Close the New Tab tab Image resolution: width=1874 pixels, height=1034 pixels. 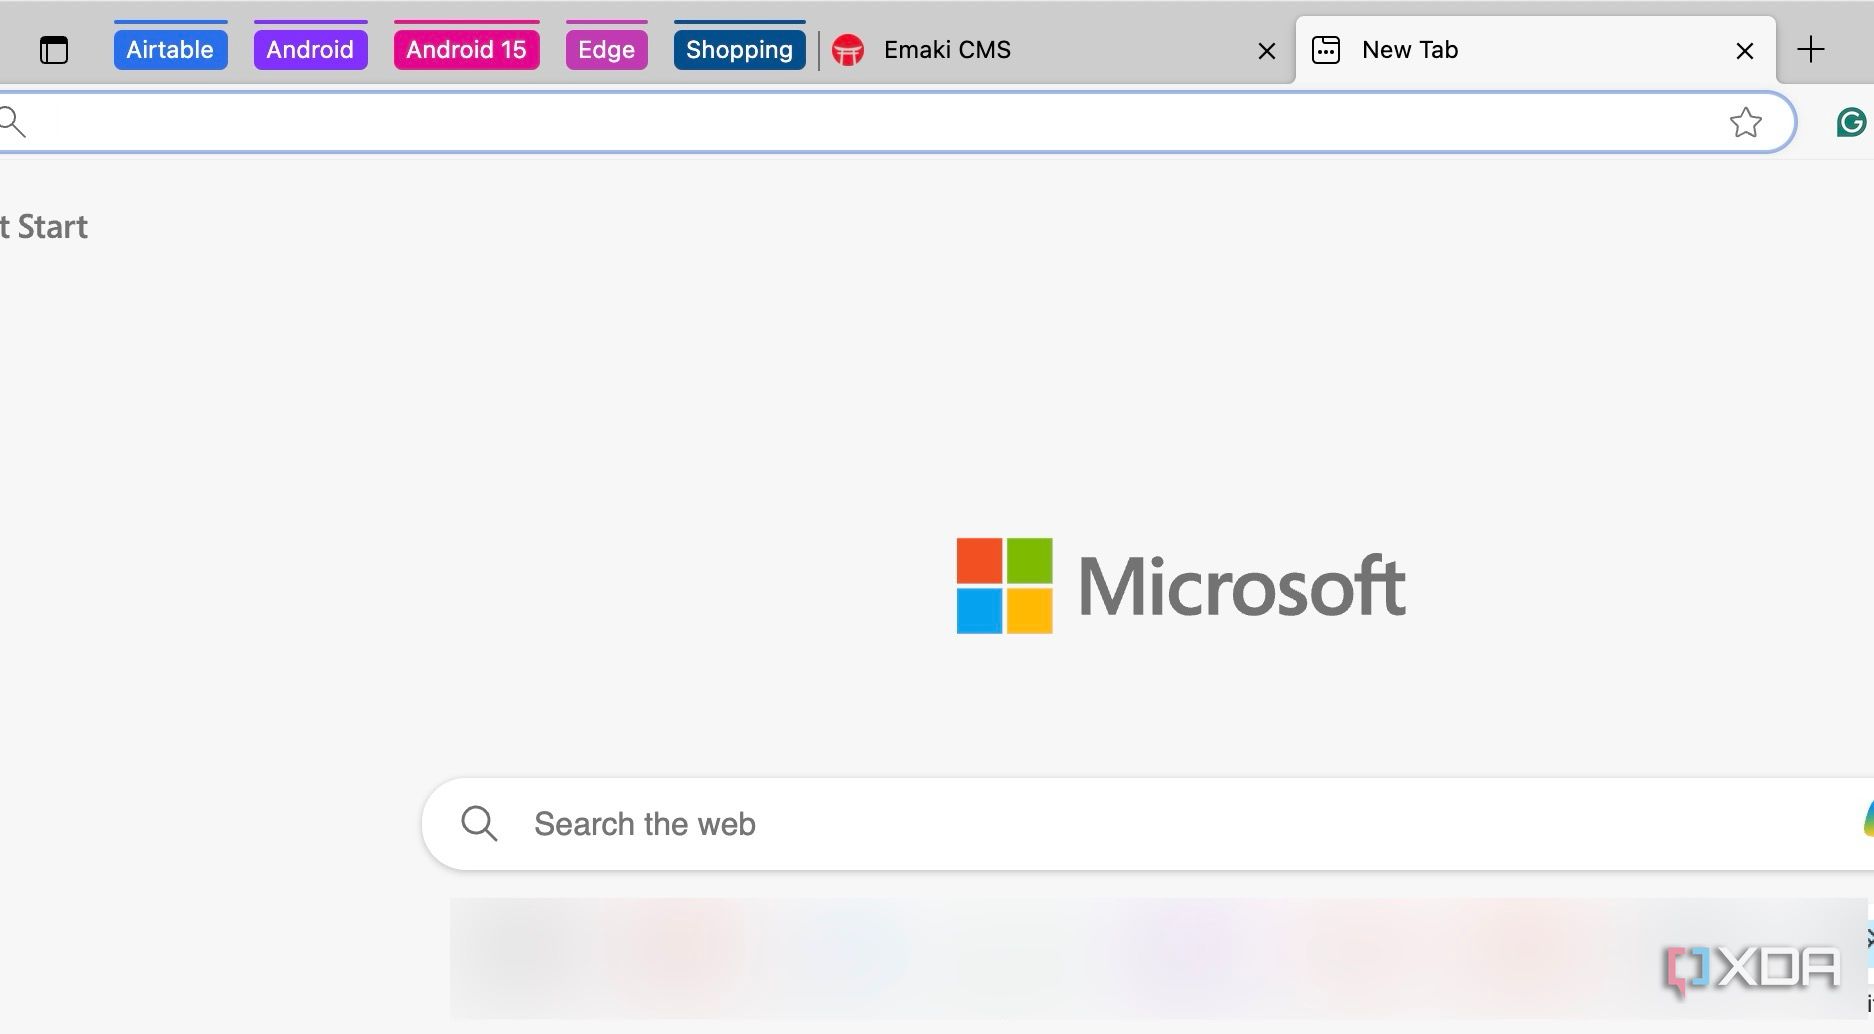point(1745,50)
